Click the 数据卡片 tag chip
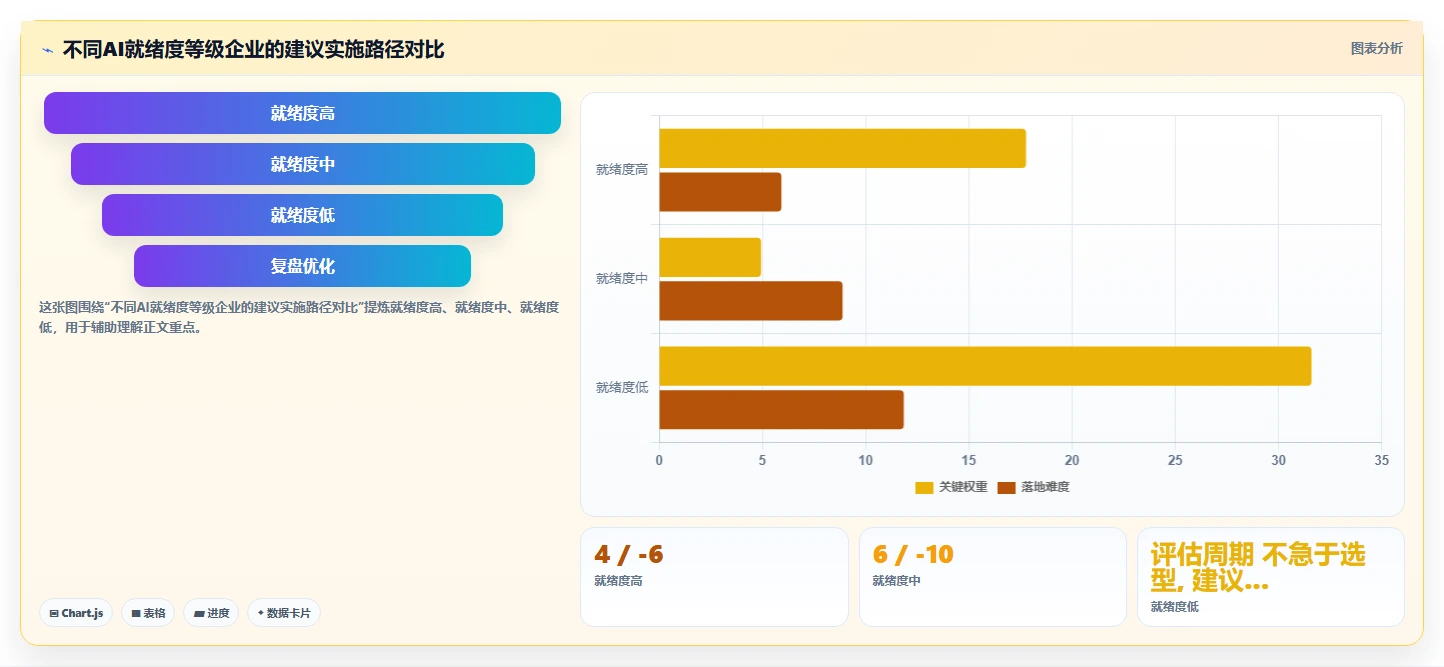This screenshot has height=667, width=1444. (284, 613)
